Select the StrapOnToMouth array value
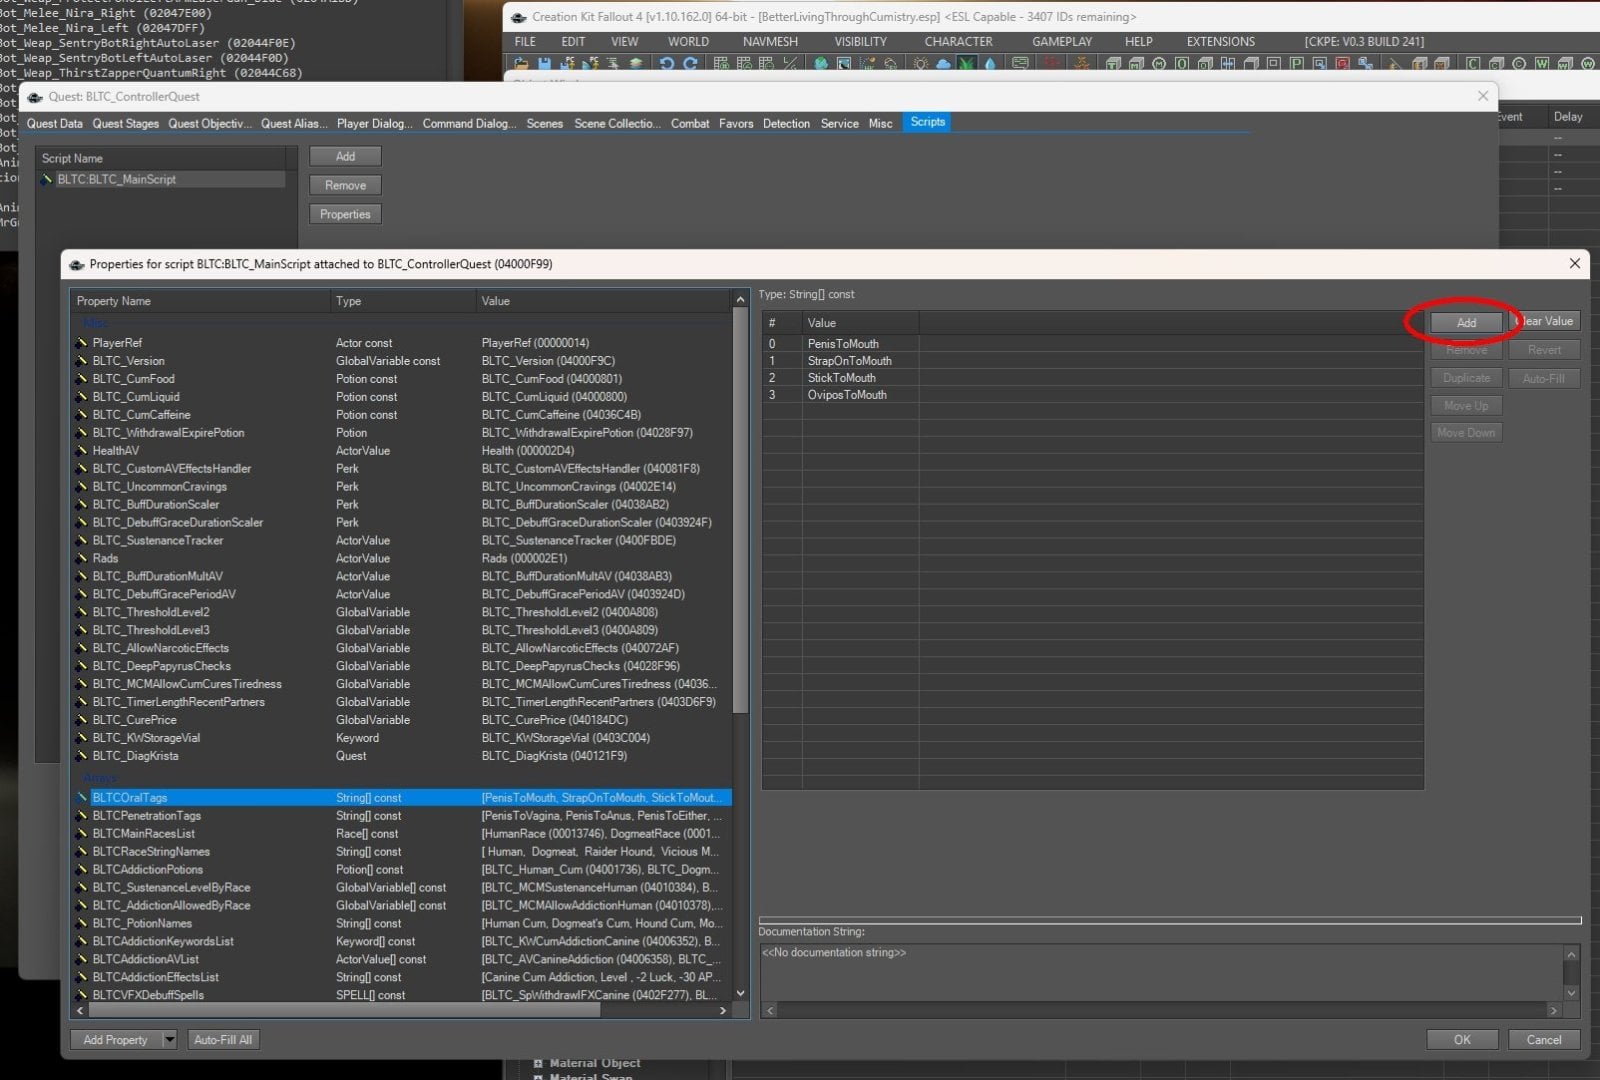Image resolution: width=1600 pixels, height=1080 pixels. pyautogui.click(x=1092, y=361)
